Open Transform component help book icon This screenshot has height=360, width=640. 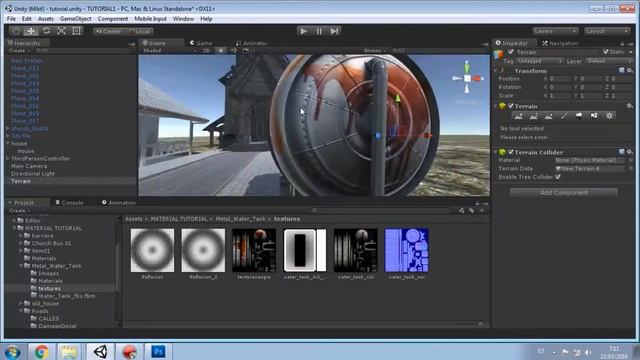click(622, 71)
